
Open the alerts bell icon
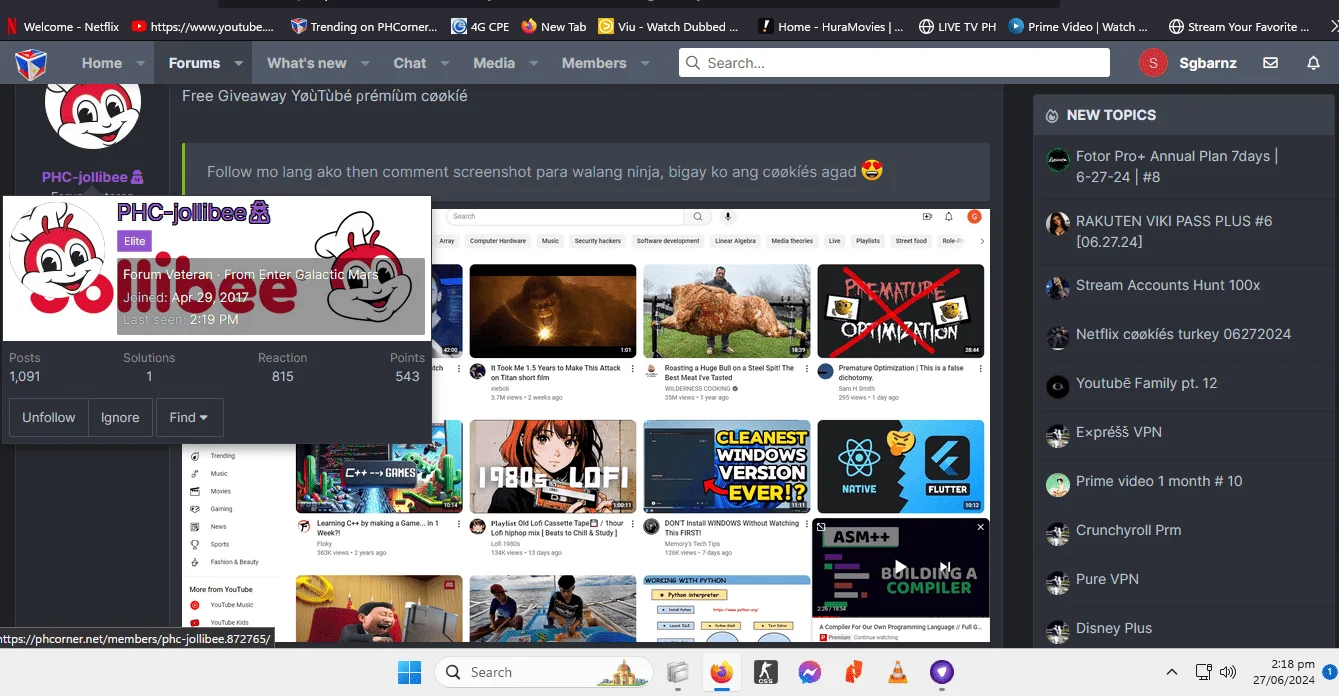pos(1313,63)
